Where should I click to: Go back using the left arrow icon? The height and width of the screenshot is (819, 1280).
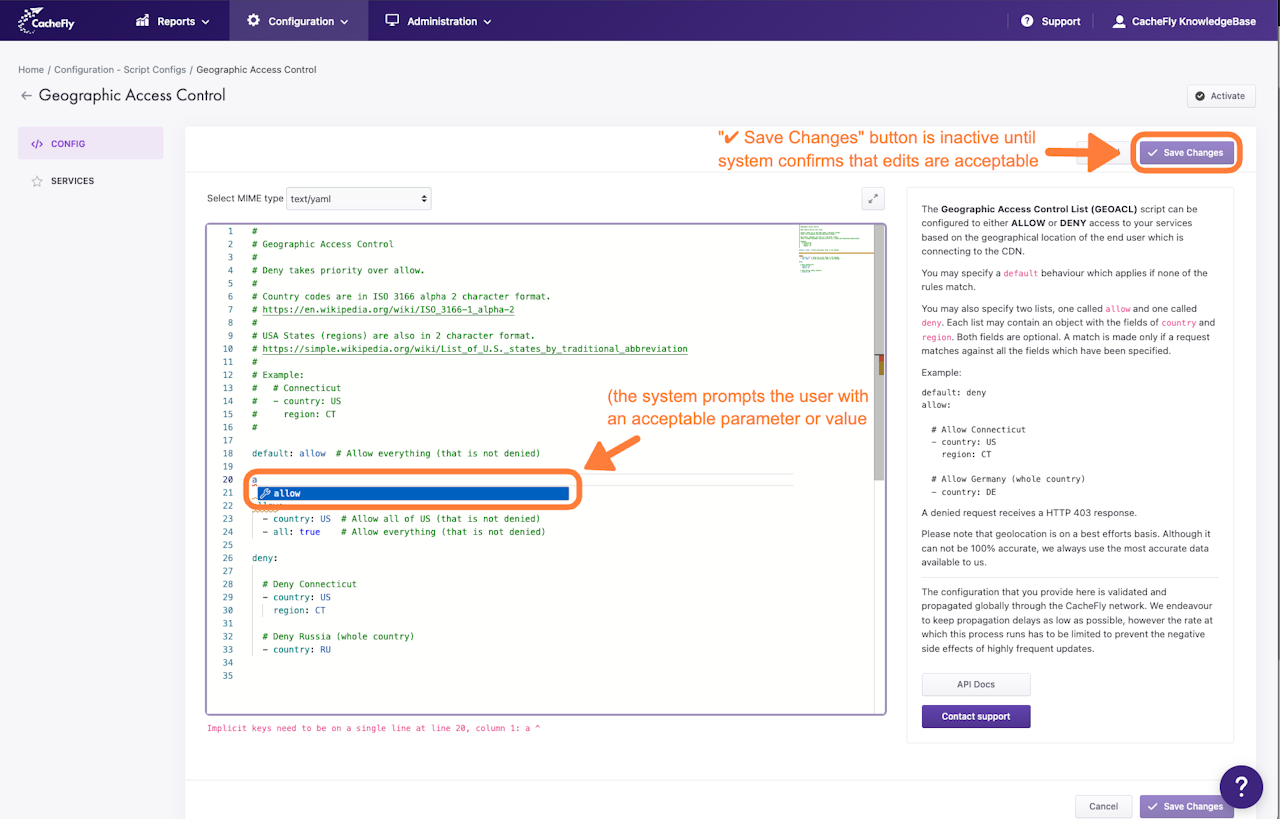pyautogui.click(x=26, y=96)
